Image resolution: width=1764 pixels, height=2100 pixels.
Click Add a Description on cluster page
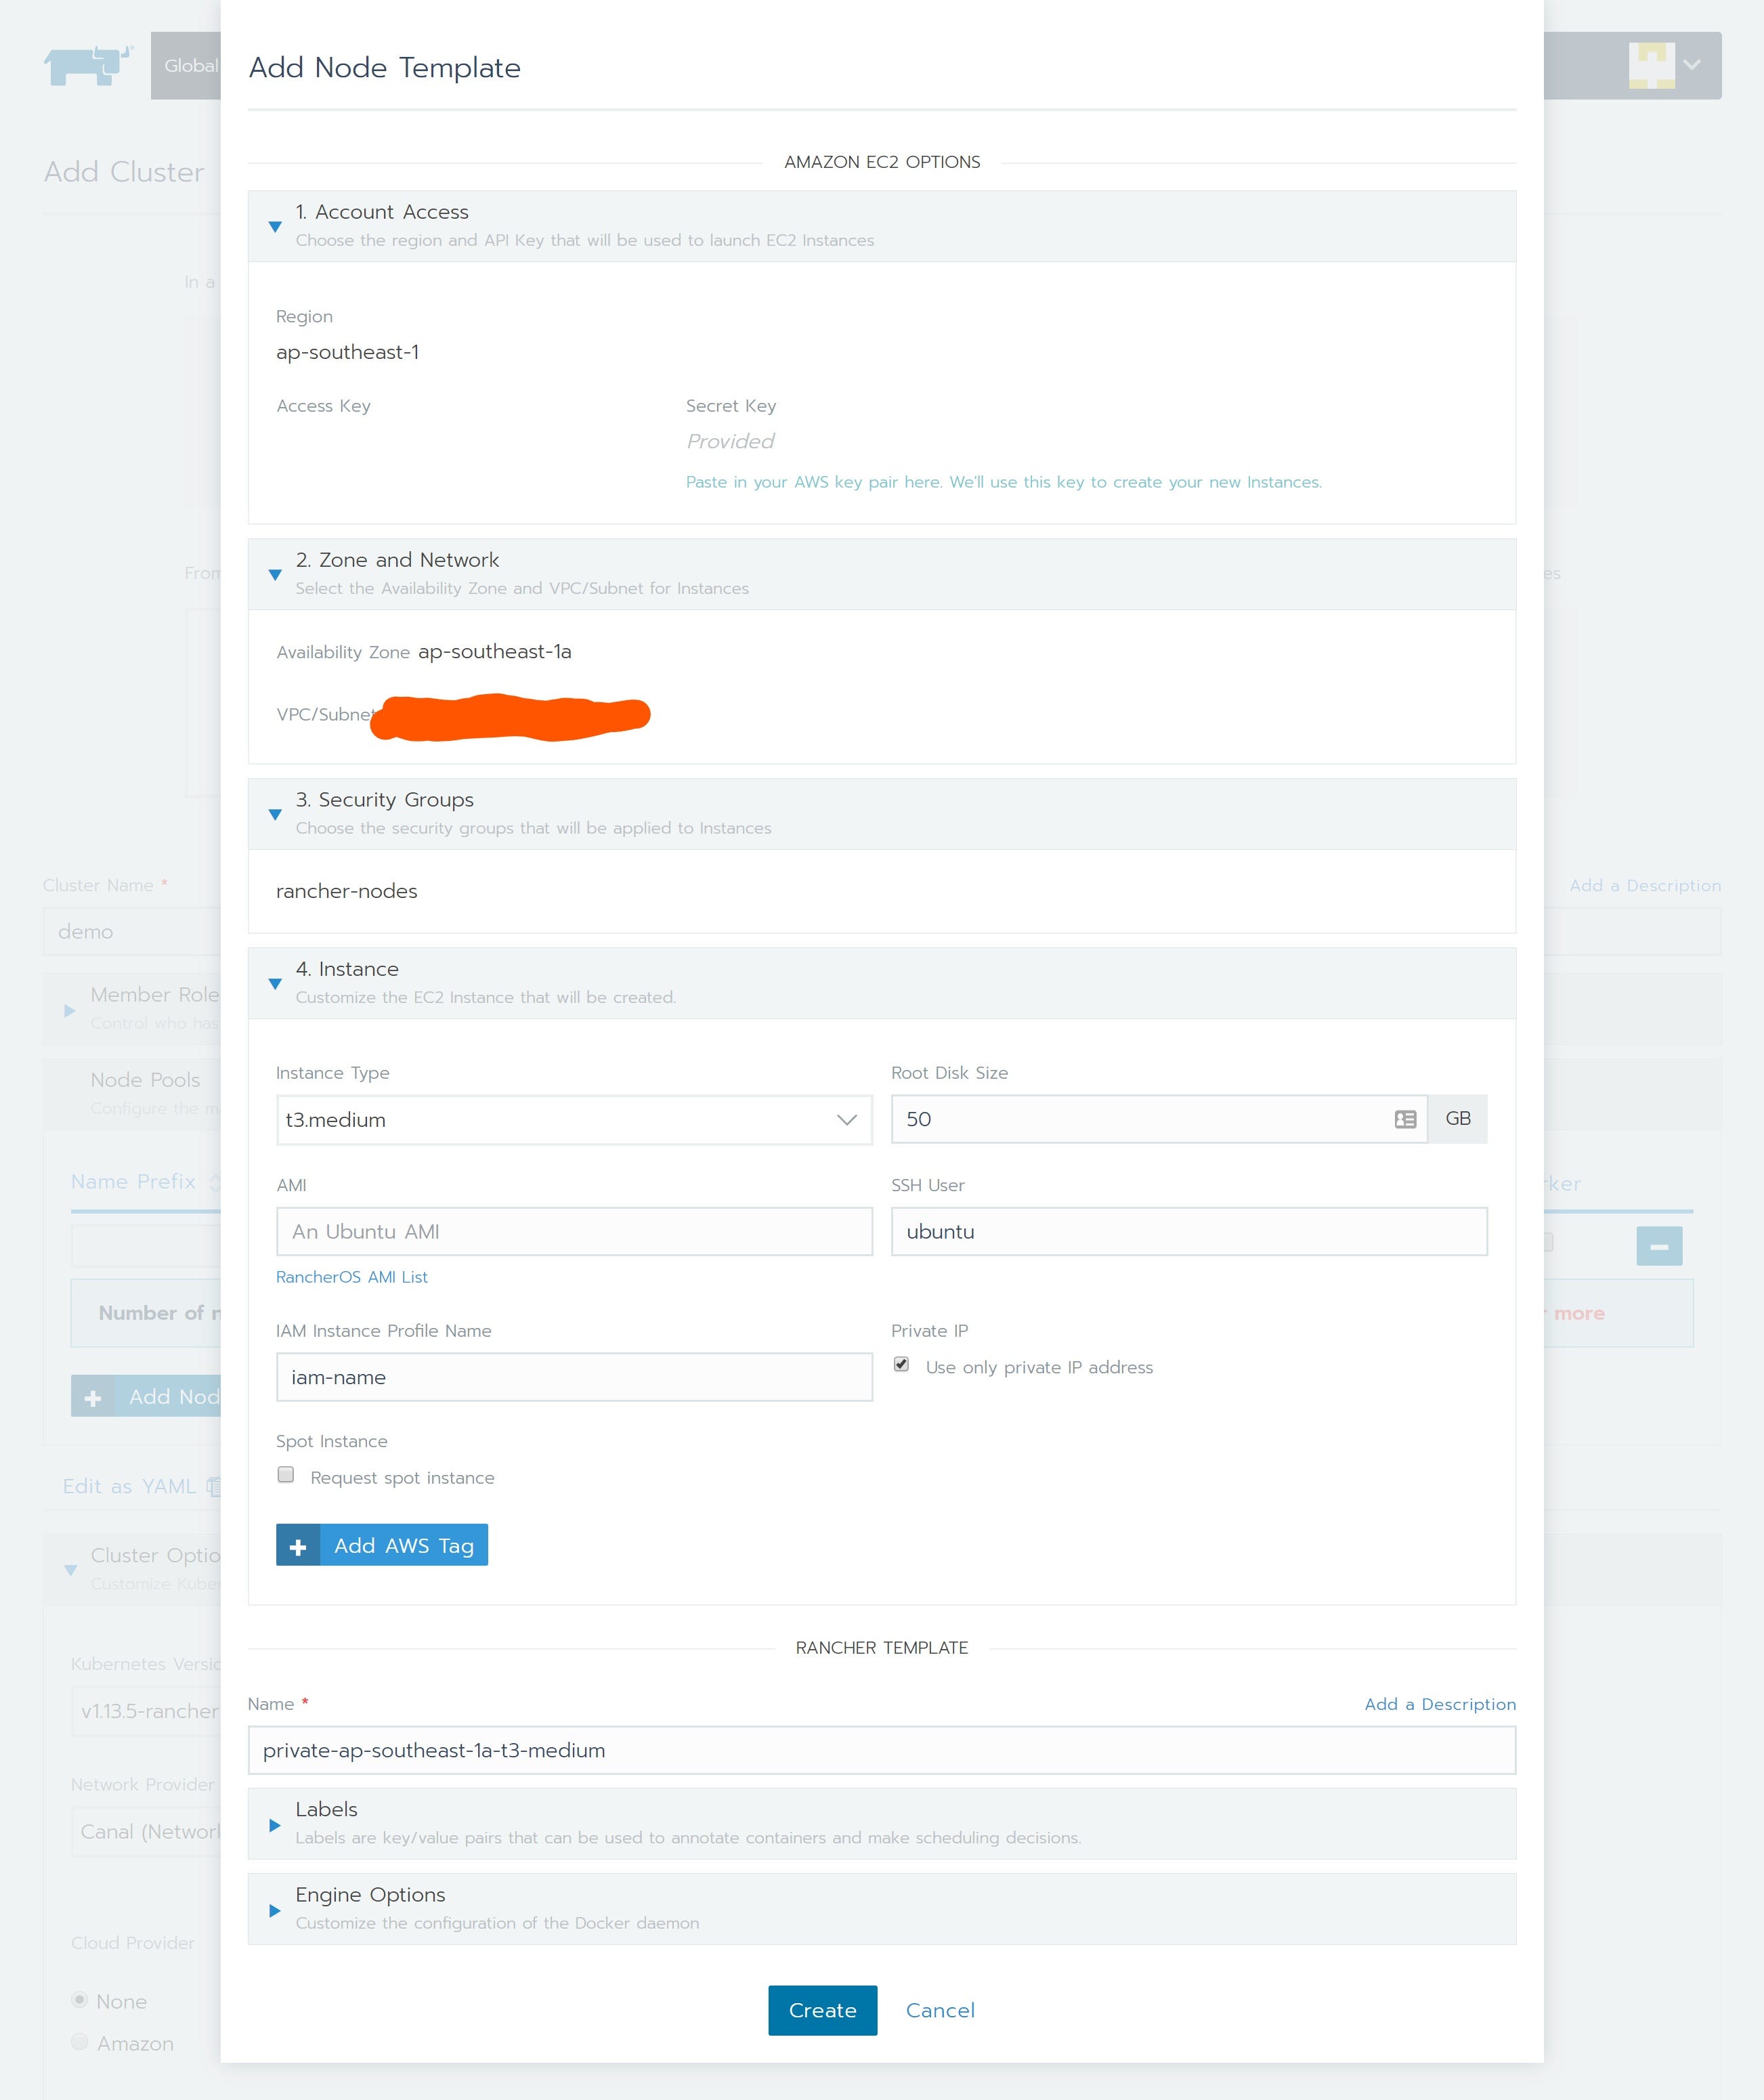pos(1645,885)
